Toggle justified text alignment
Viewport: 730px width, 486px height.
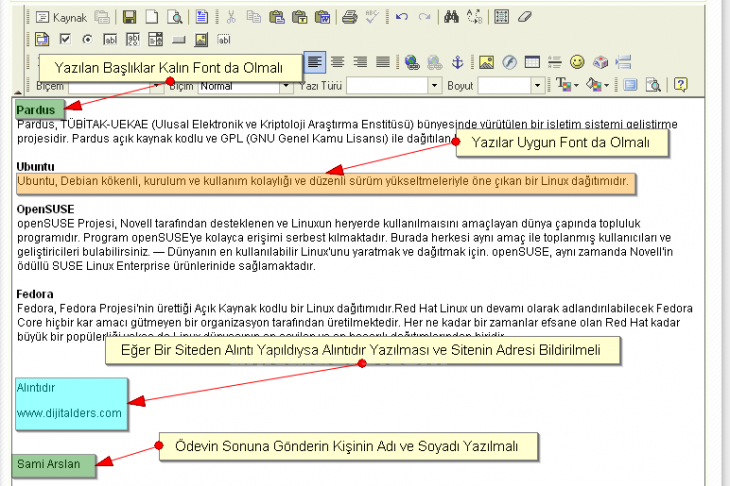coord(383,62)
